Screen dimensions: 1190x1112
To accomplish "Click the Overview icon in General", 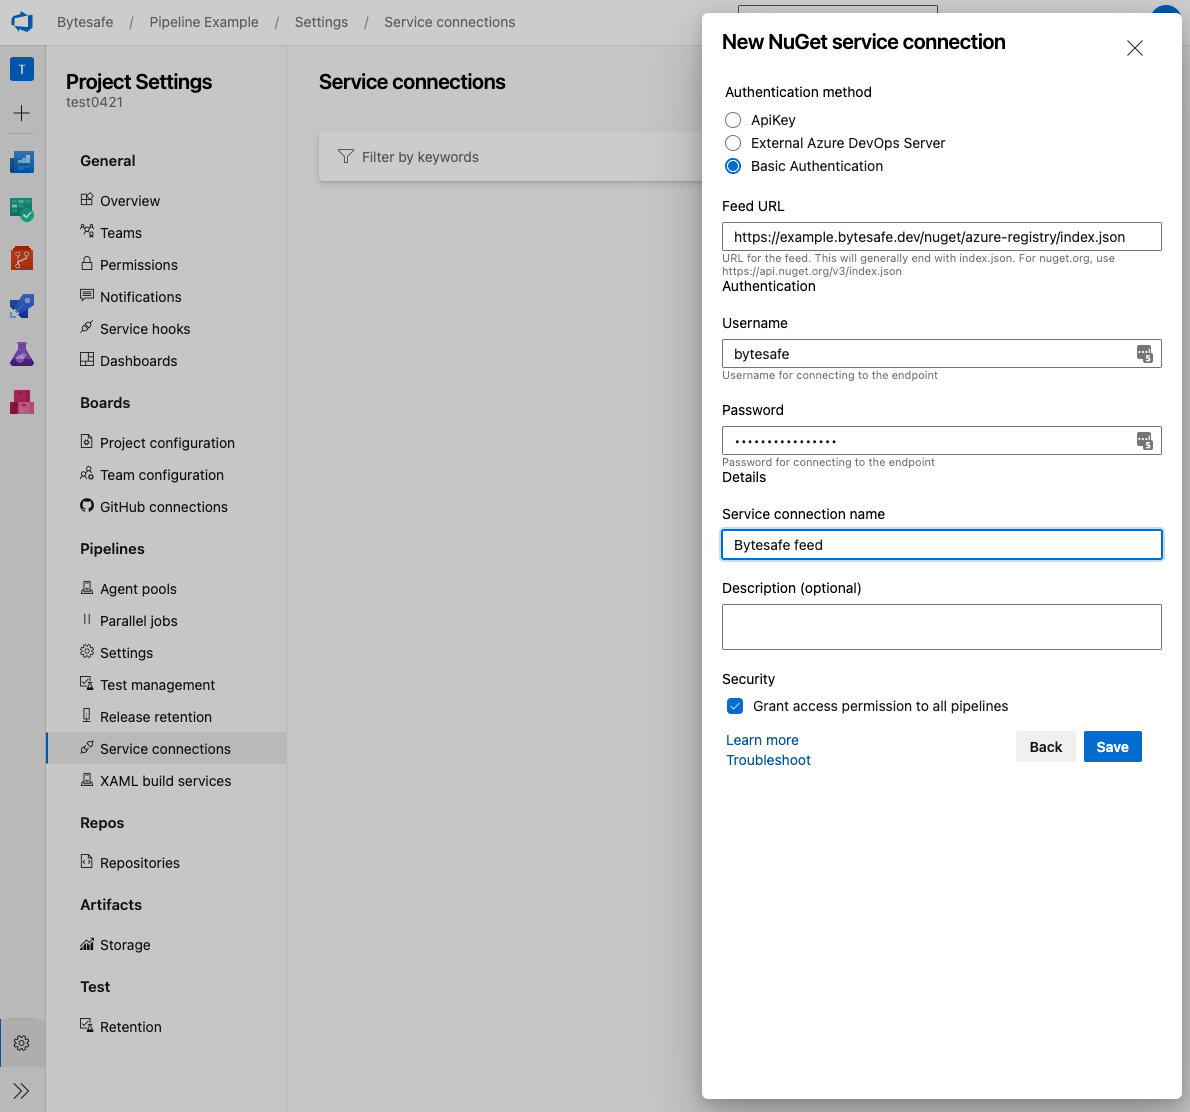I will click(87, 200).
